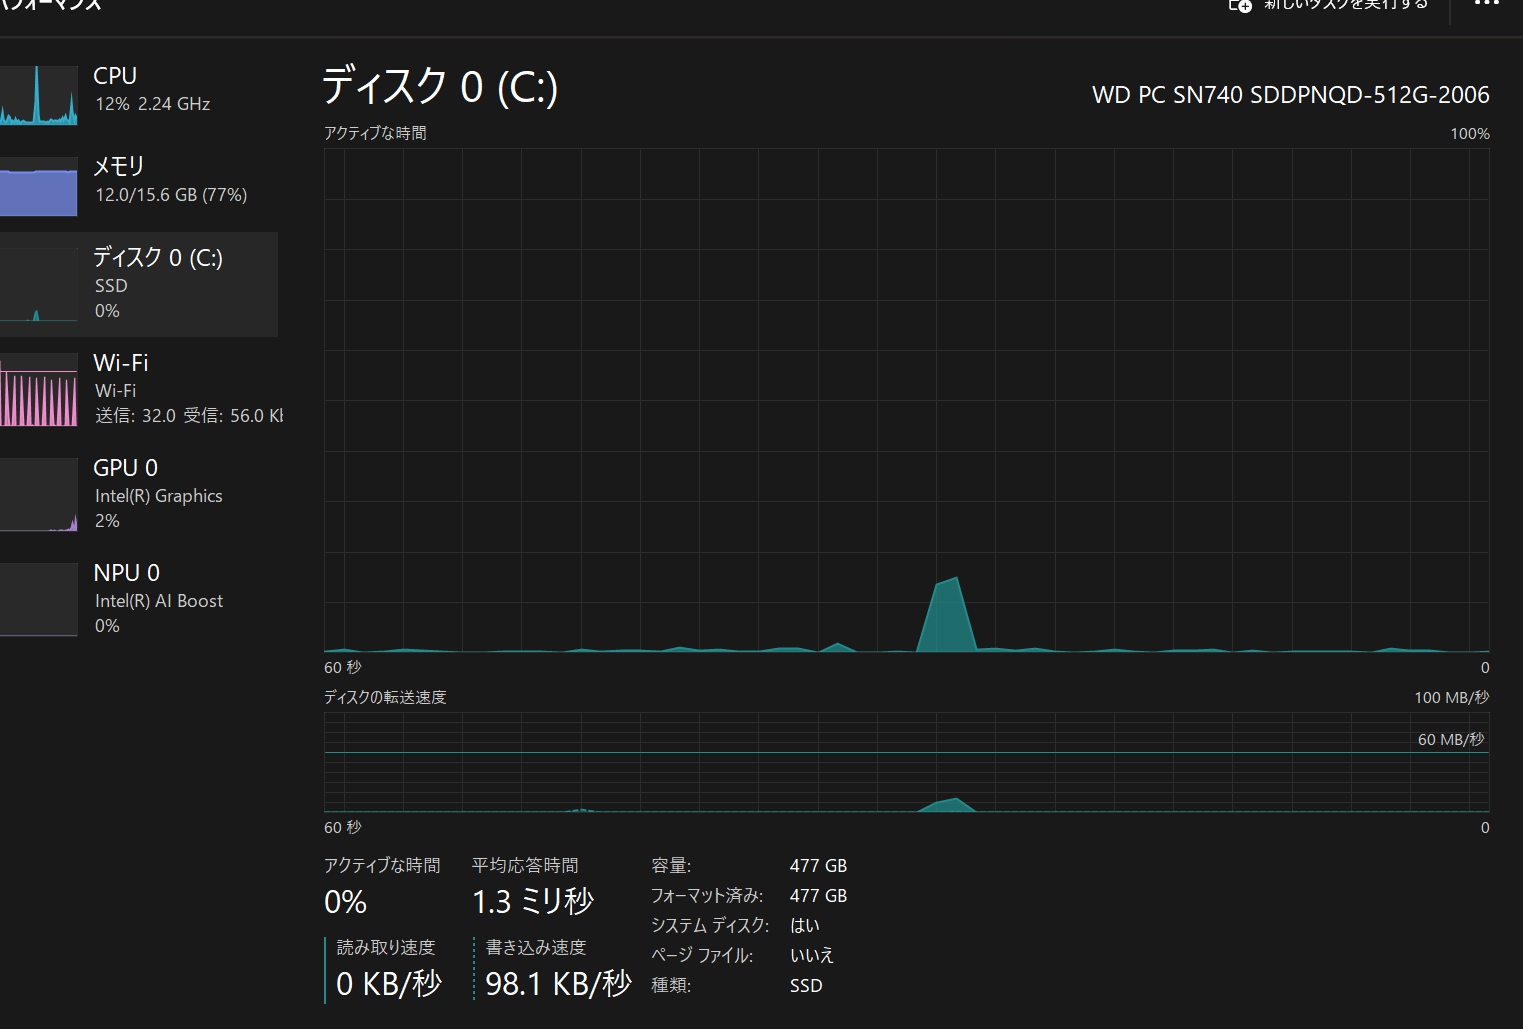Click the 平均応答時間 label
Image resolution: width=1523 pixels, height=1029 pixels.
(x=525, y=865)
